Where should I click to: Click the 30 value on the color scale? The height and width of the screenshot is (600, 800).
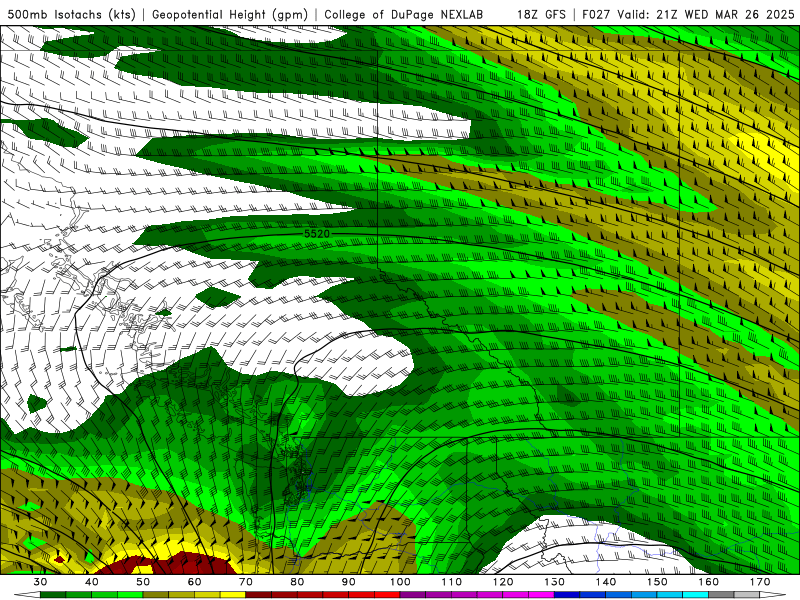pyautogui.click(x=40, y=582)
